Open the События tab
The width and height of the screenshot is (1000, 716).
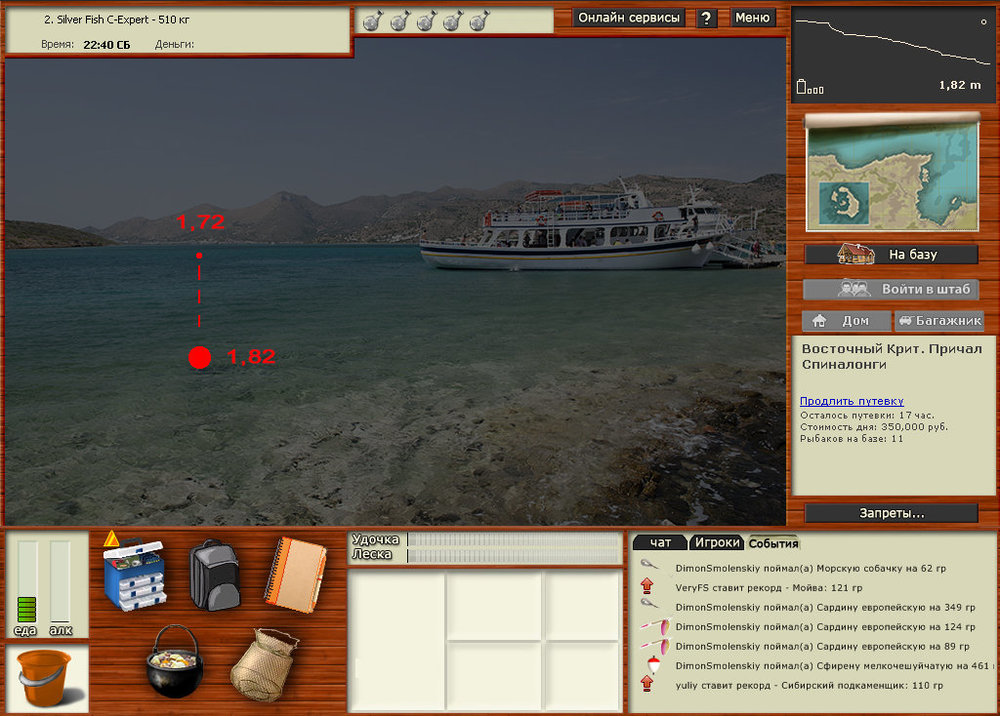773,542
